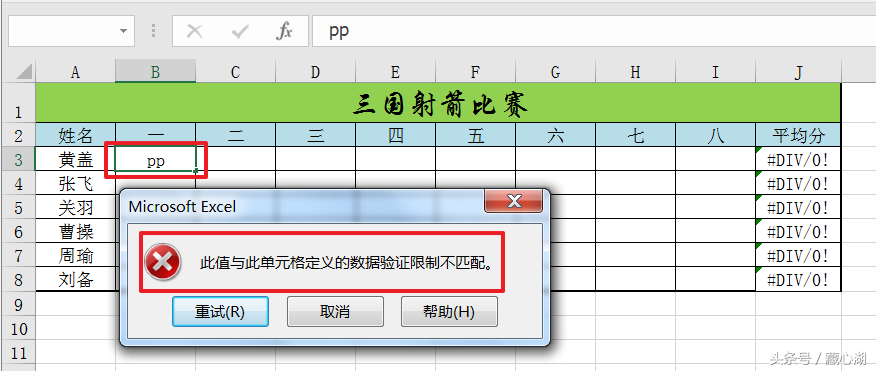Click the 姓名 header cell
The width and height of the screenshot is (876, 371).
click(75, 135)
